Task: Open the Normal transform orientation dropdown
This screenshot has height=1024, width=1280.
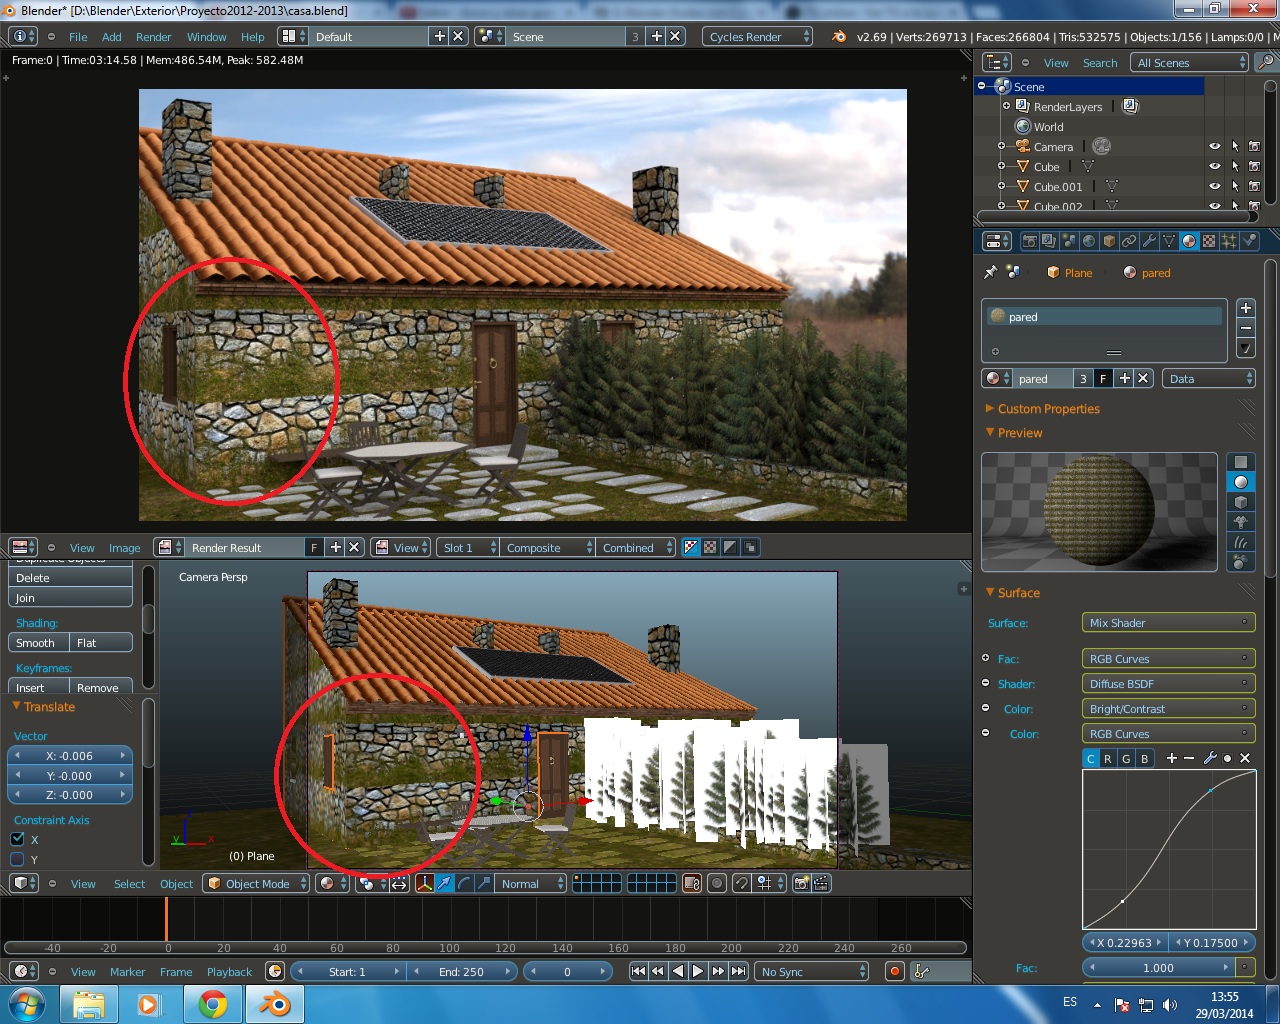Action: coord(530,883)
